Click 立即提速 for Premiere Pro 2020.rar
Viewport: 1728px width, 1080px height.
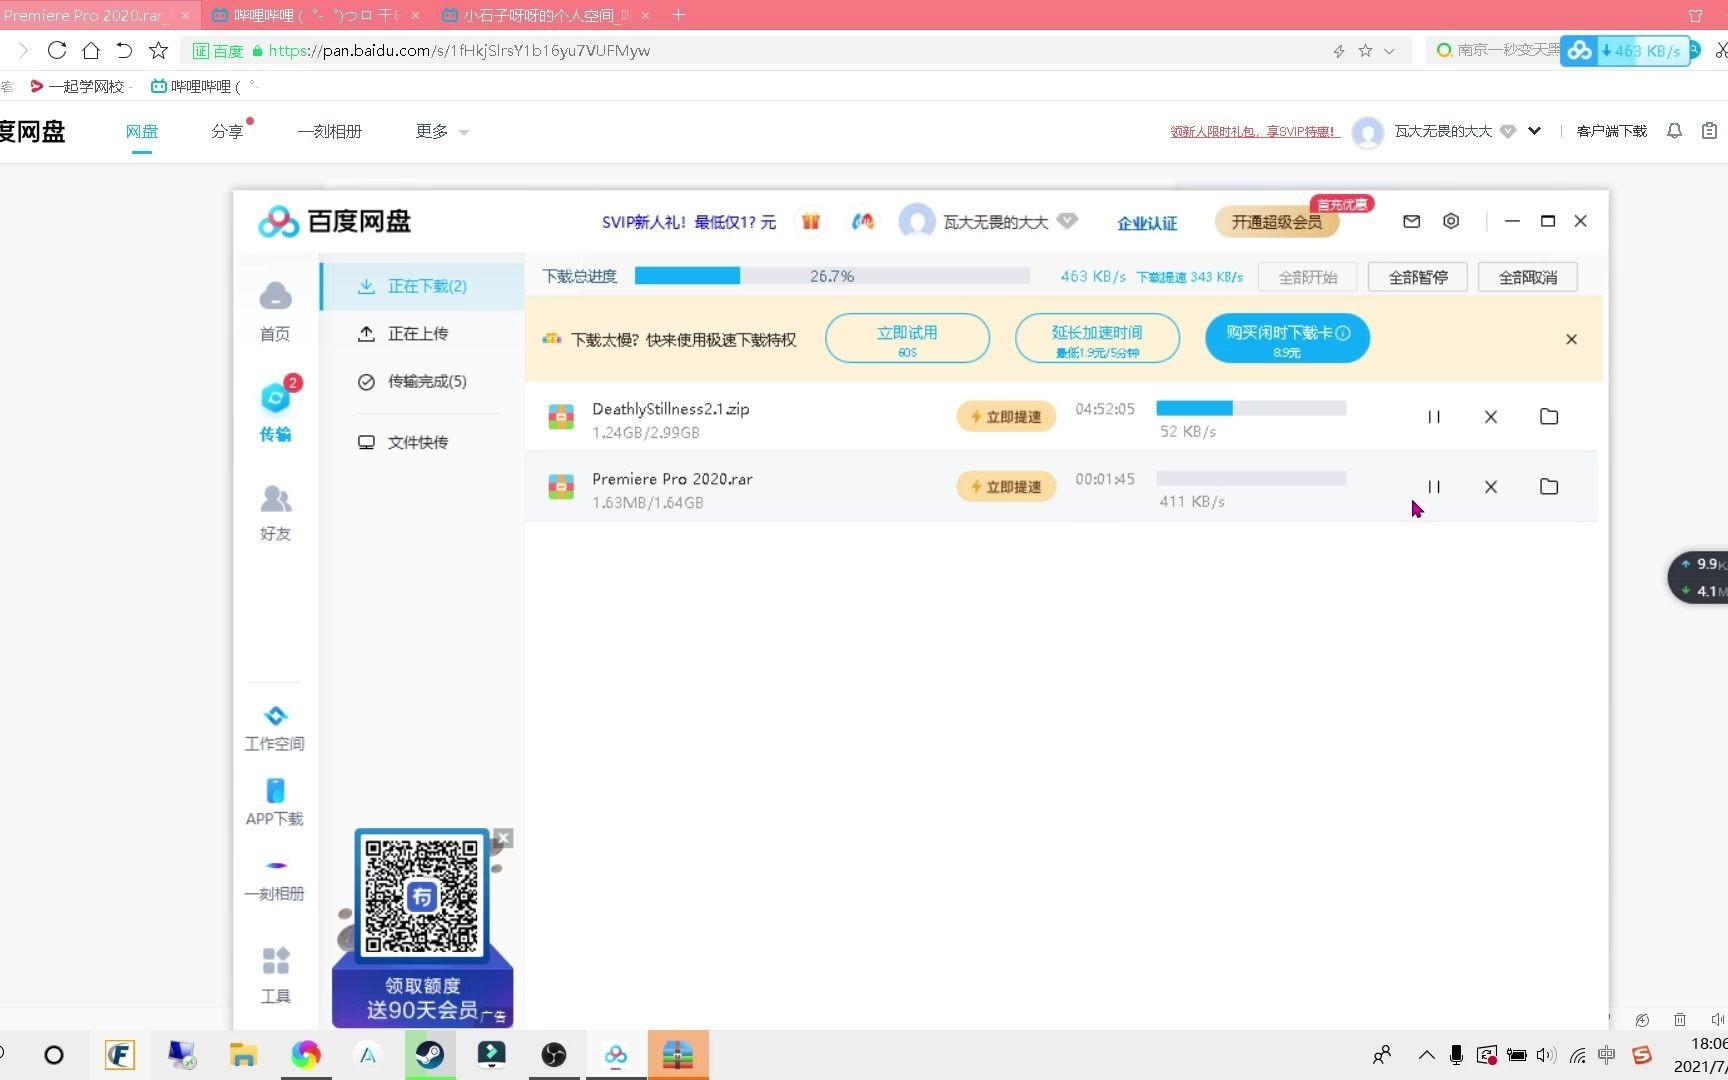(1006, 487)
